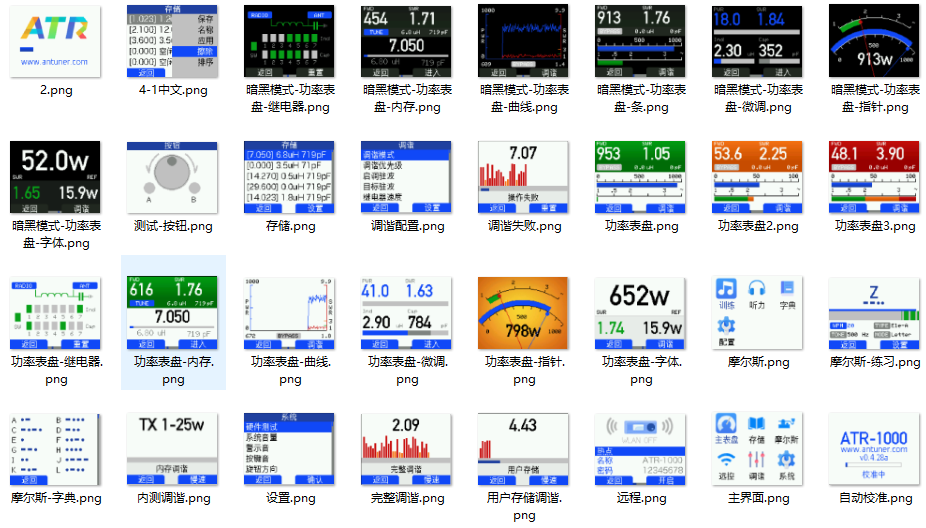The height and width of the screenshot is (528, 926).
Task: Select 暗黑模式-功率表盘-字体.png showing 52.0w
Action: (56, 177)
